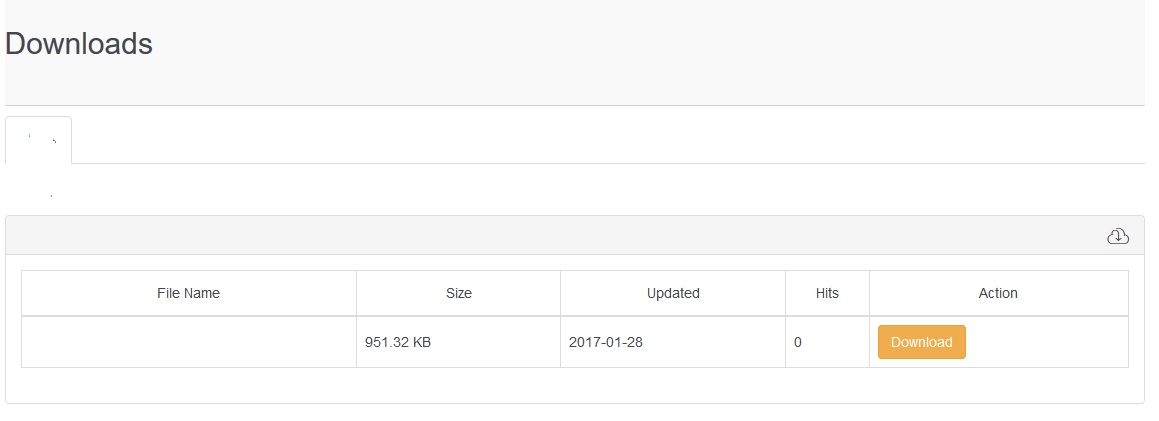The width and height of the screenshot is (1159, 421).
Task: Click the hits count value 0
Action: tap(798, 342)
